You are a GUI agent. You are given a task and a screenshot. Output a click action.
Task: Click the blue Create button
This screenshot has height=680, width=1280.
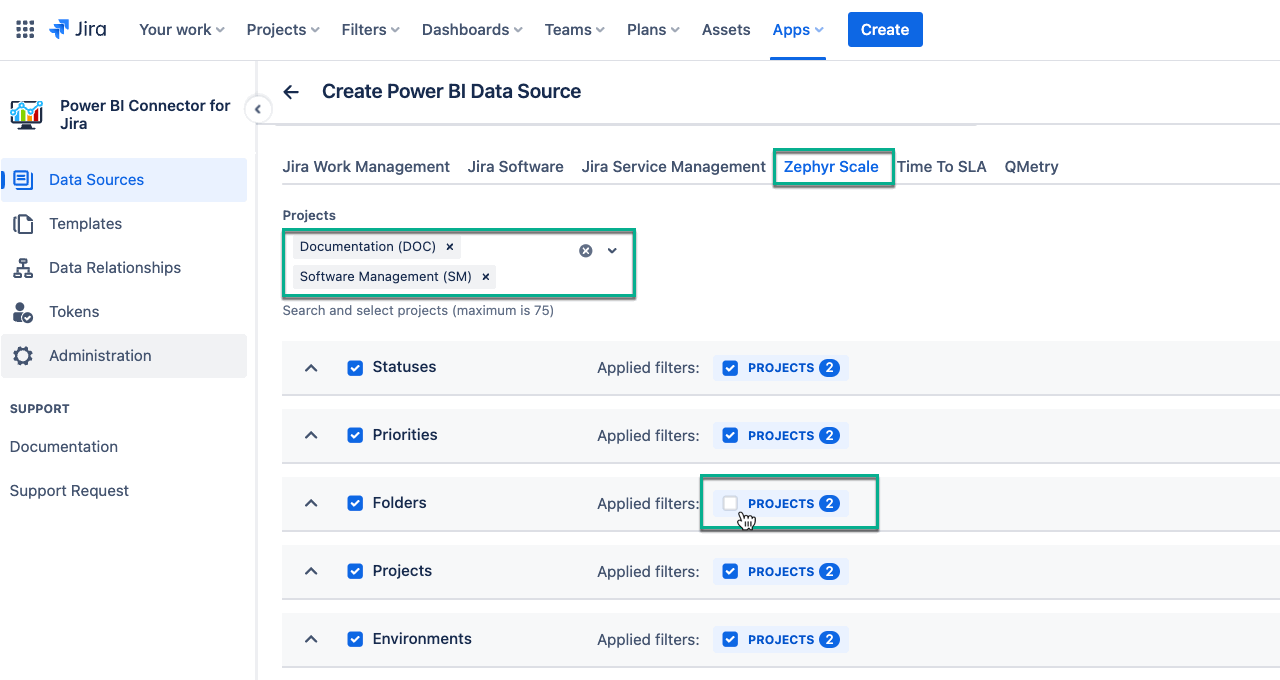click(884, 30)
